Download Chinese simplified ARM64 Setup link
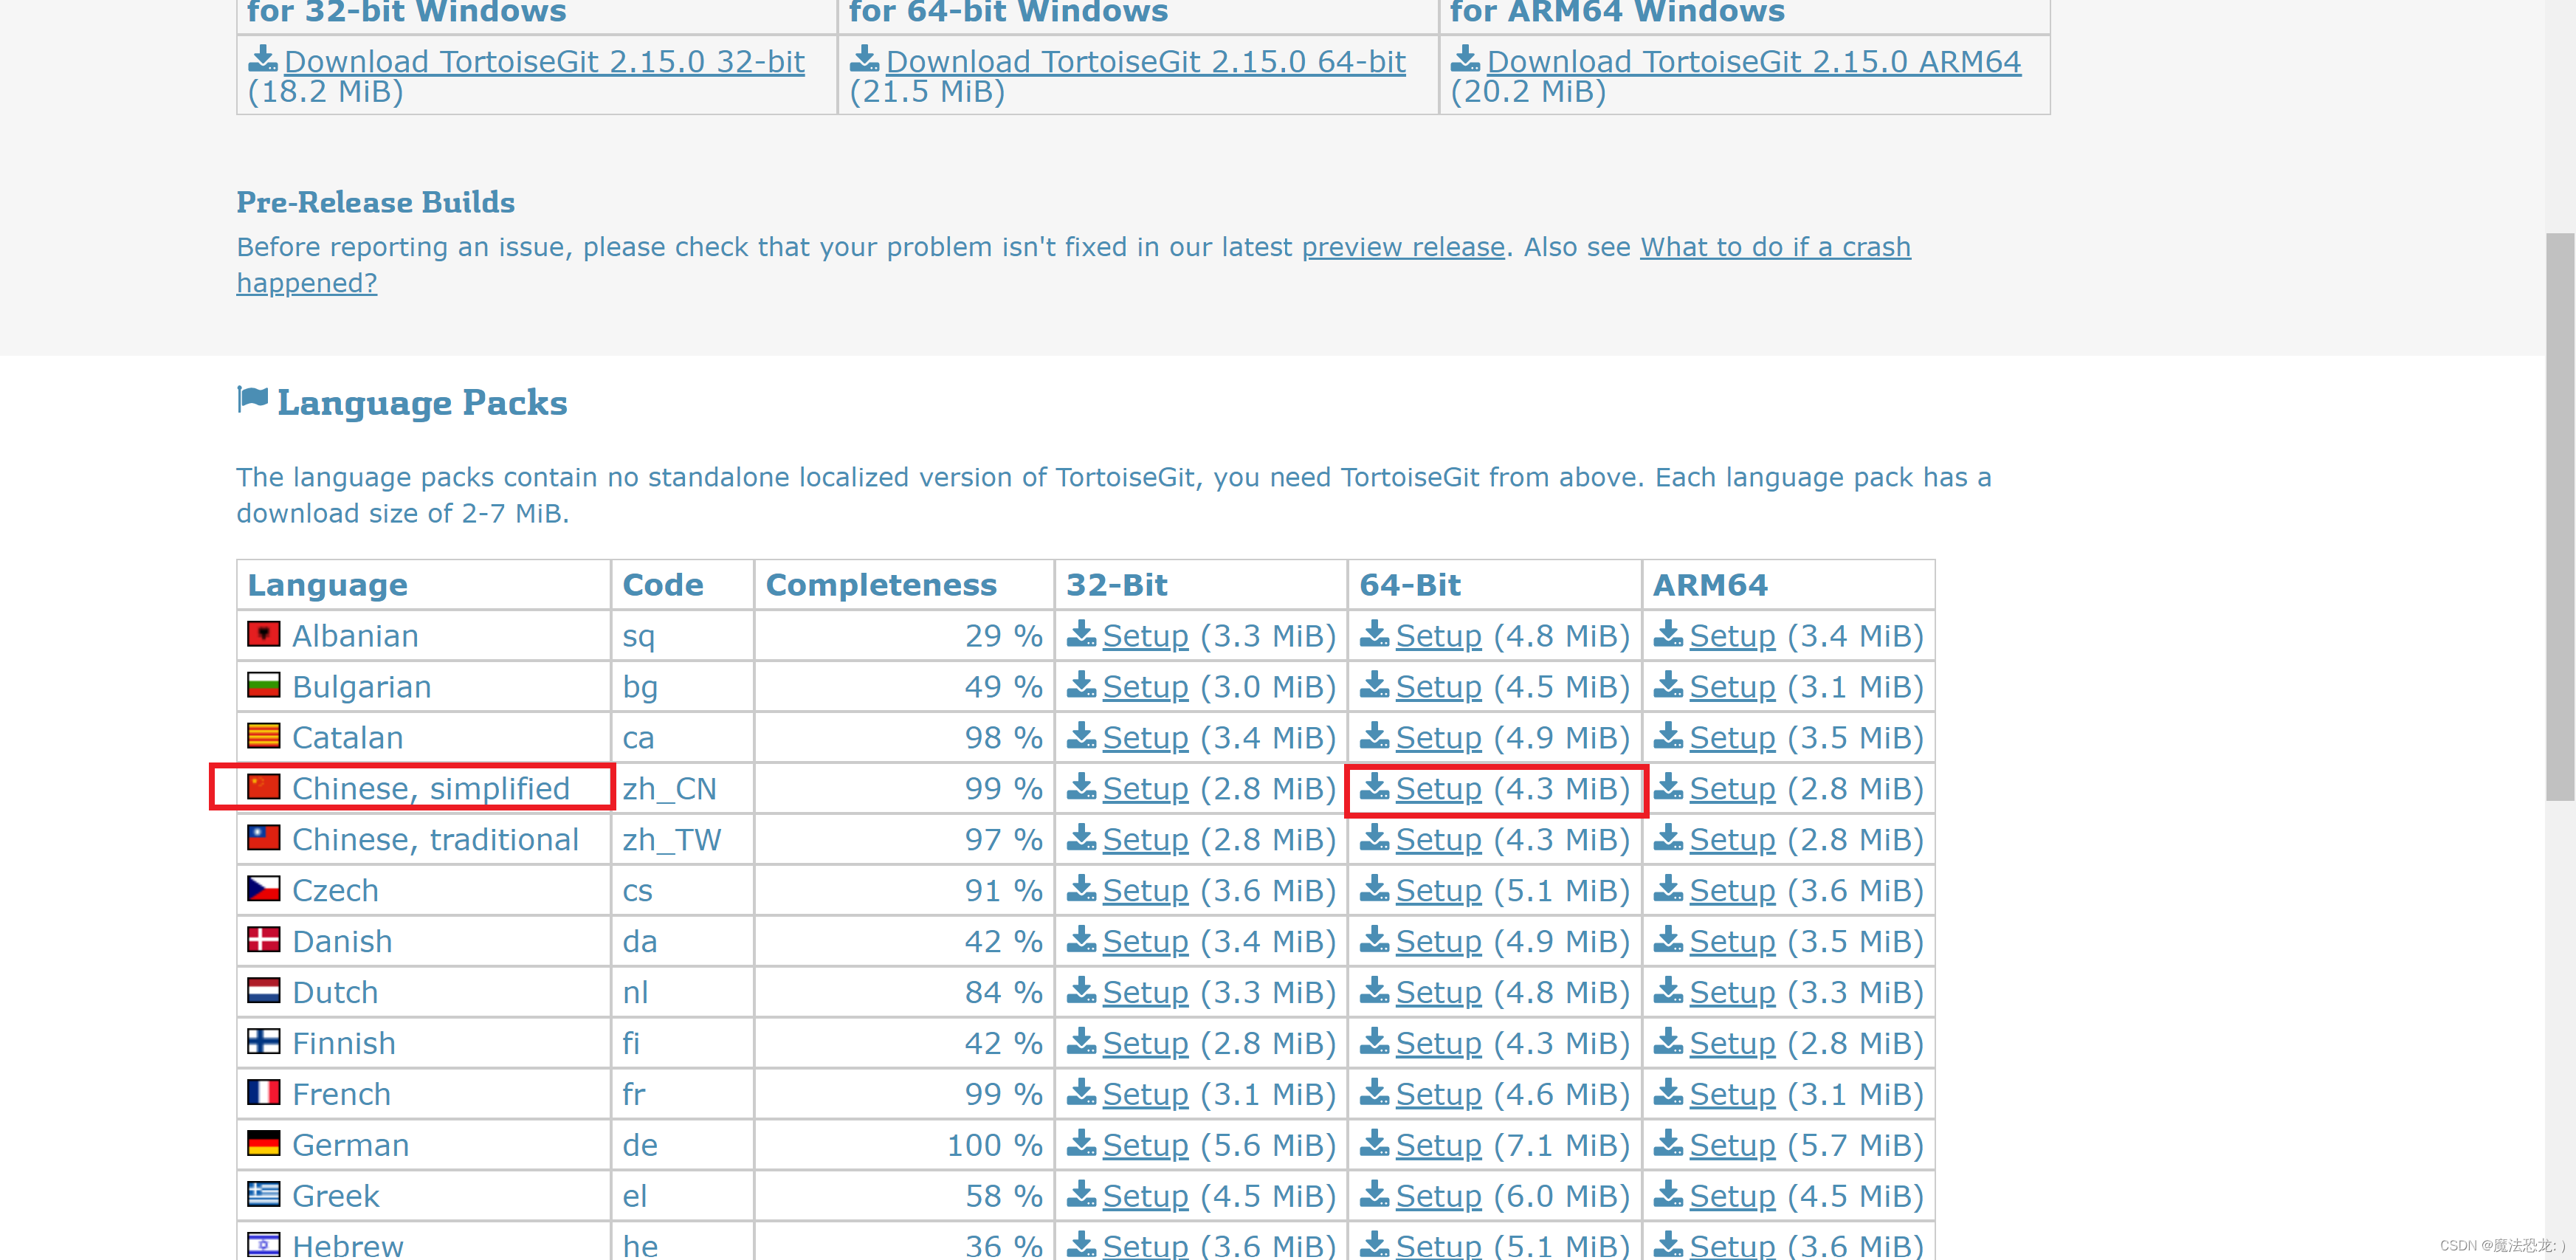 tap(1732, 789)
